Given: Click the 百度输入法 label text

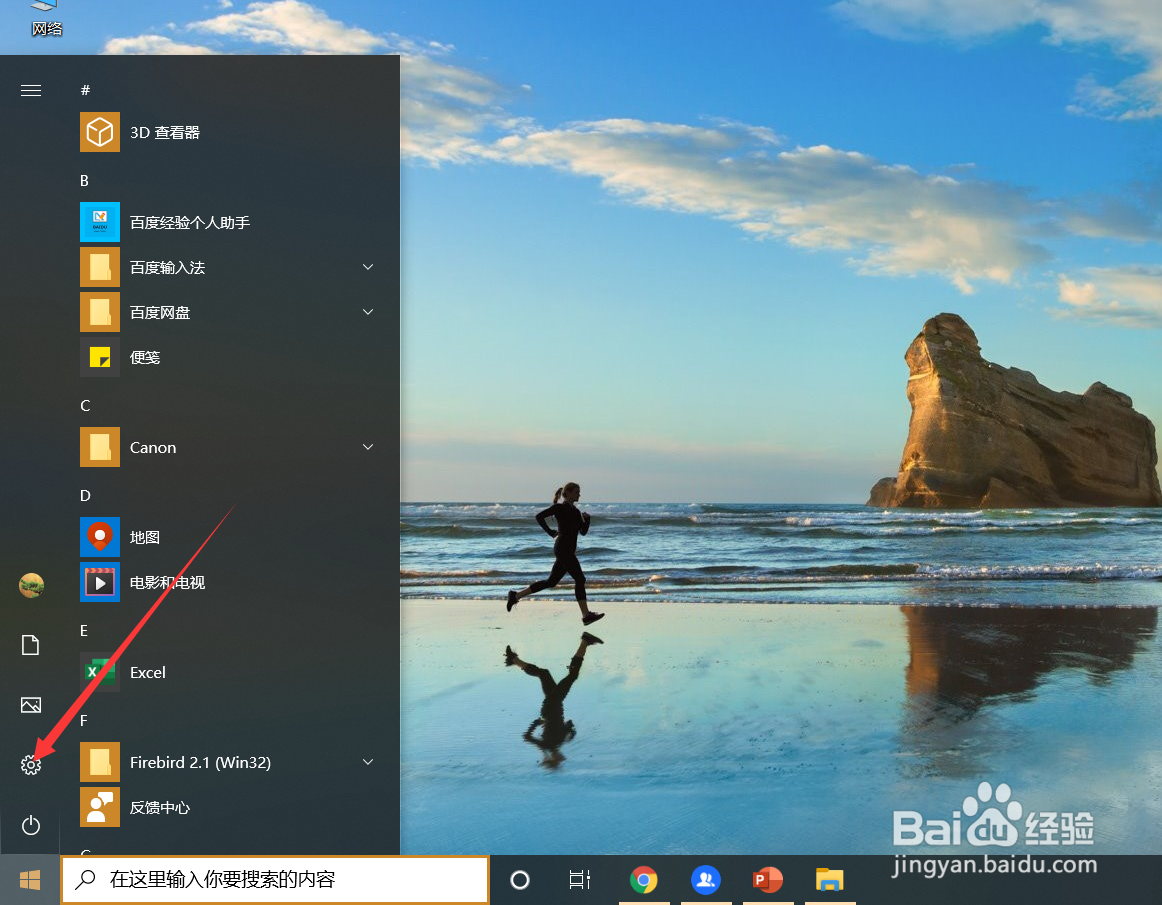Looking at the screenshot, I should click(167, 268).
